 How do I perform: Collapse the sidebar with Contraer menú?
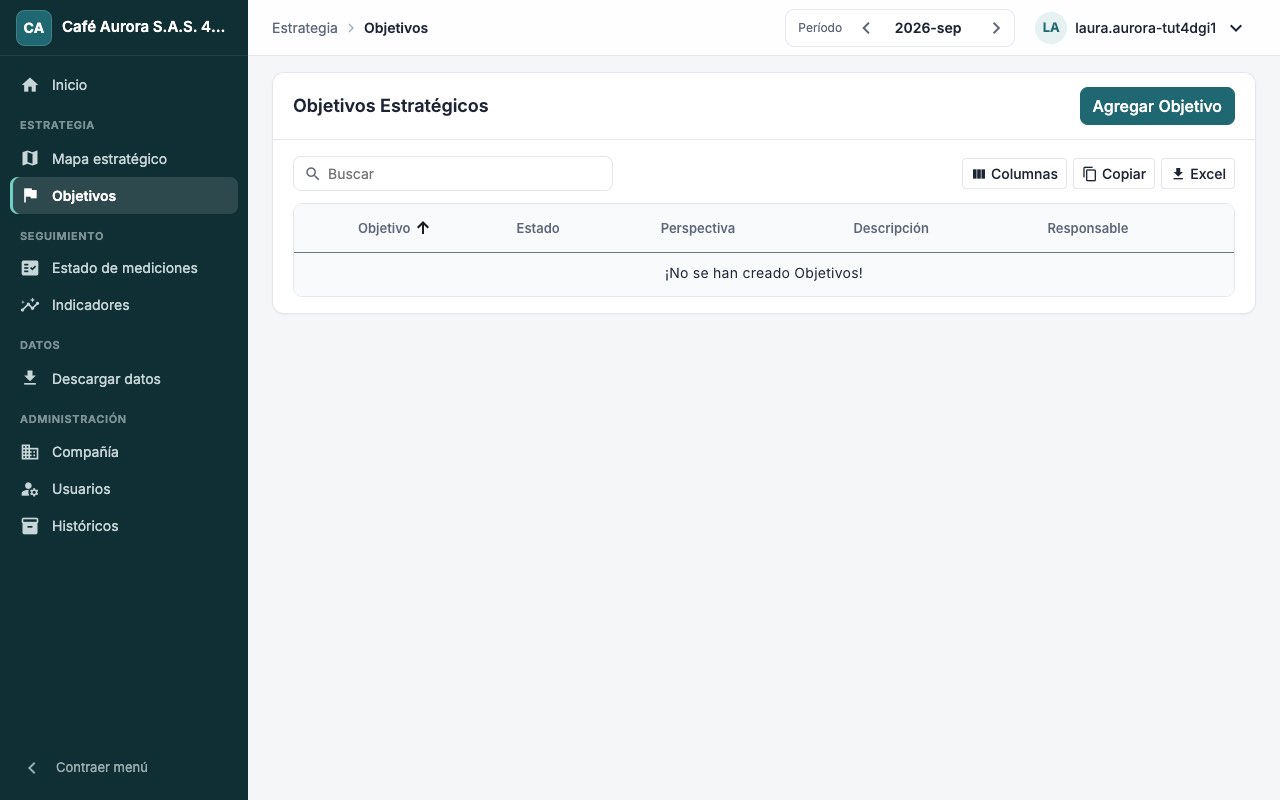pos(124,768)
